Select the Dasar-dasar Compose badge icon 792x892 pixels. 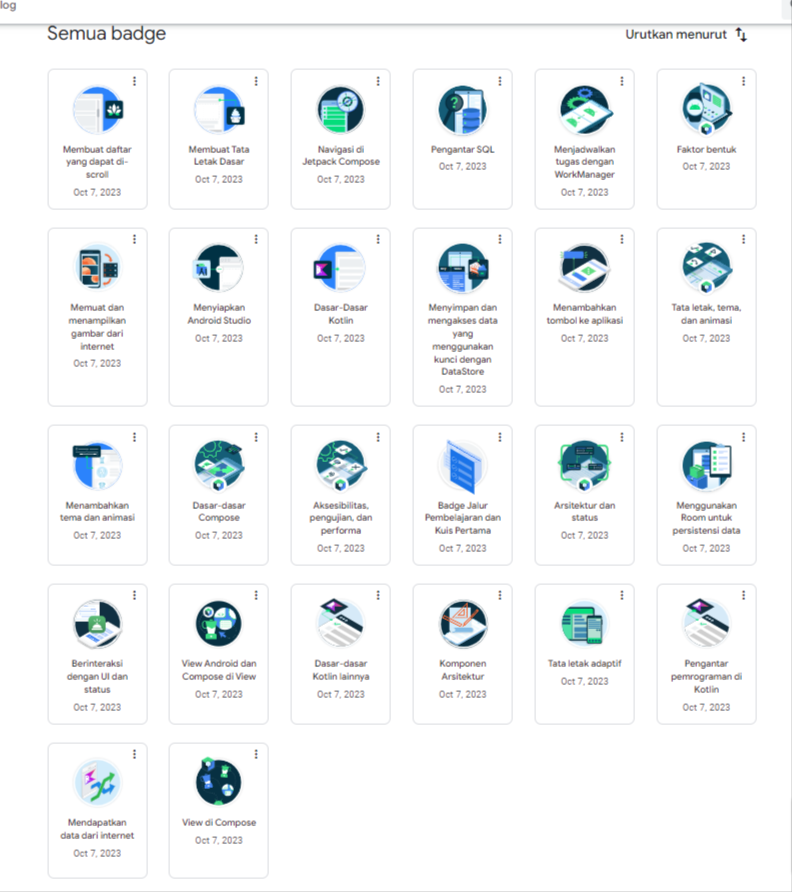(219, 466)
